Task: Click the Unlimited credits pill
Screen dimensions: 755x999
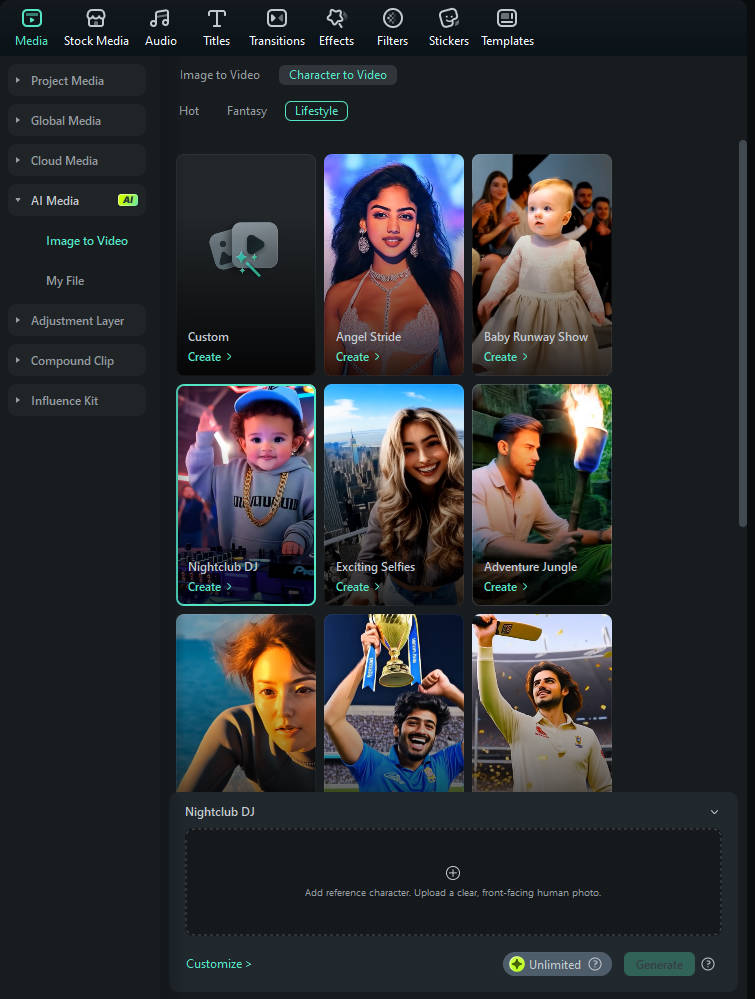Action: point(557,964)
